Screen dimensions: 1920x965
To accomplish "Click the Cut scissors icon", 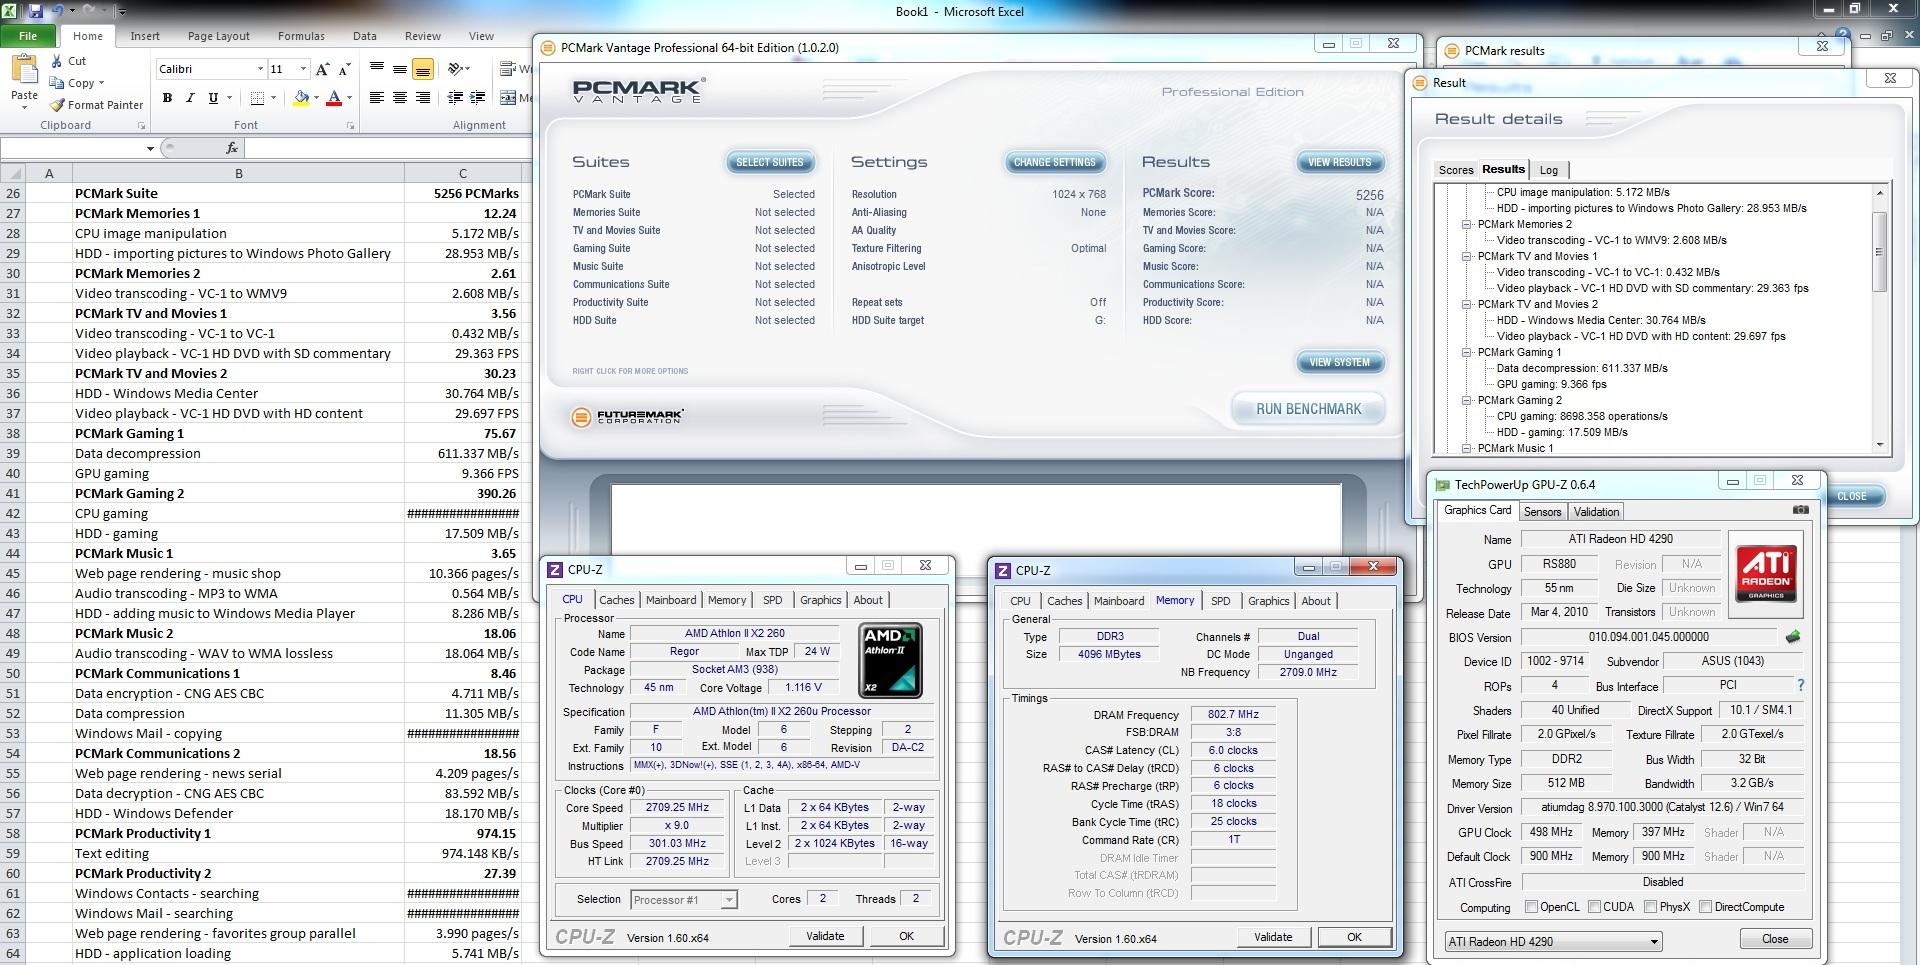I will 57,61.
